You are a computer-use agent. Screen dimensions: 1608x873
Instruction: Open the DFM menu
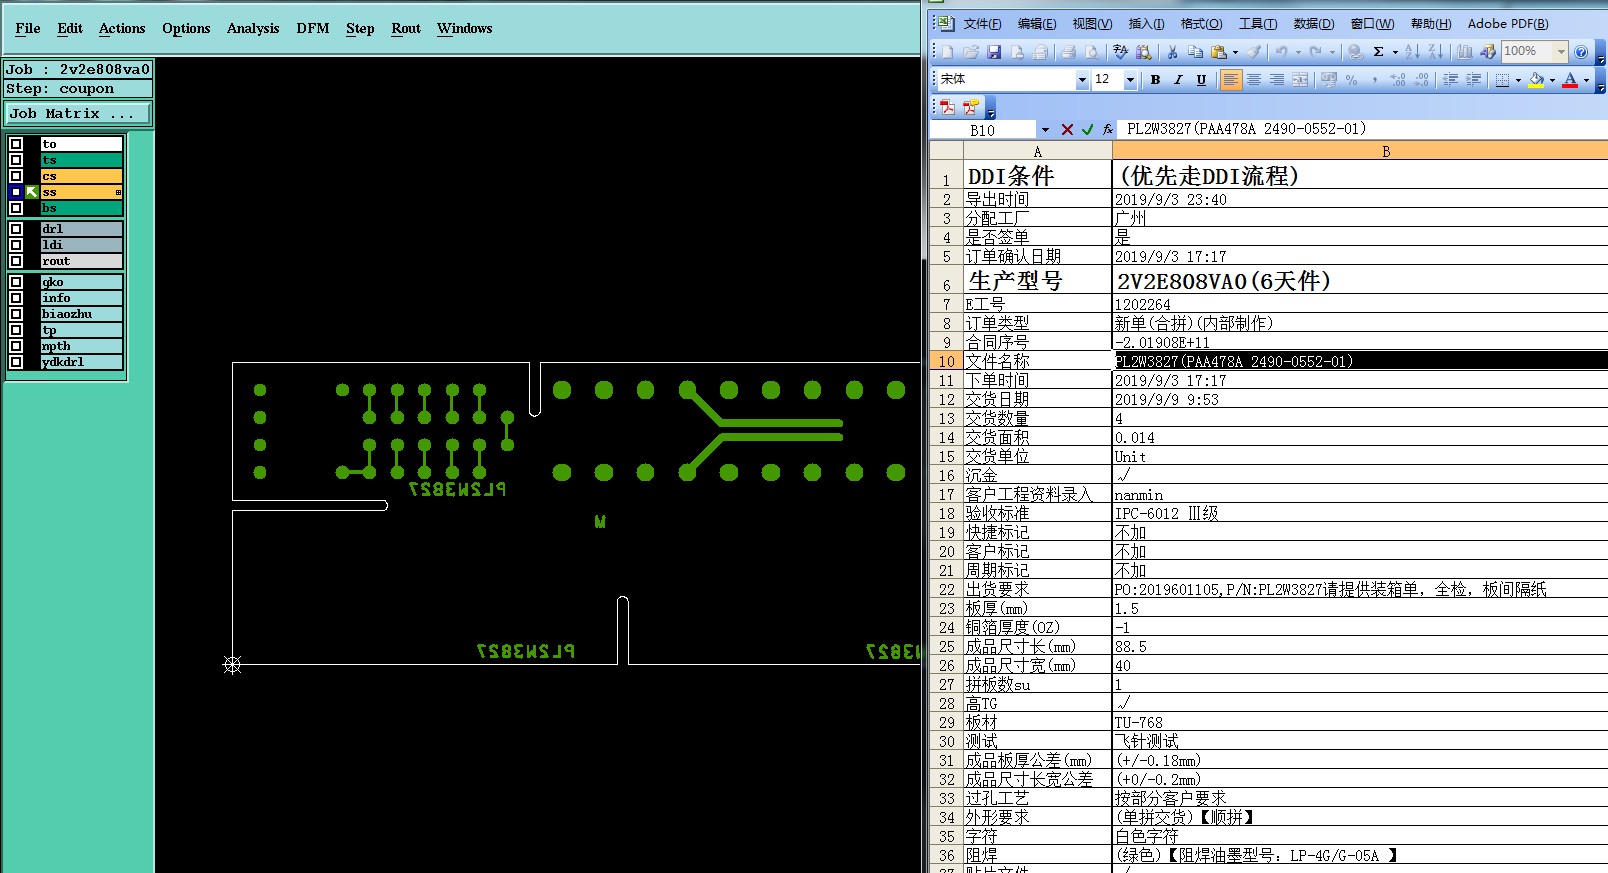click(312, 29)
